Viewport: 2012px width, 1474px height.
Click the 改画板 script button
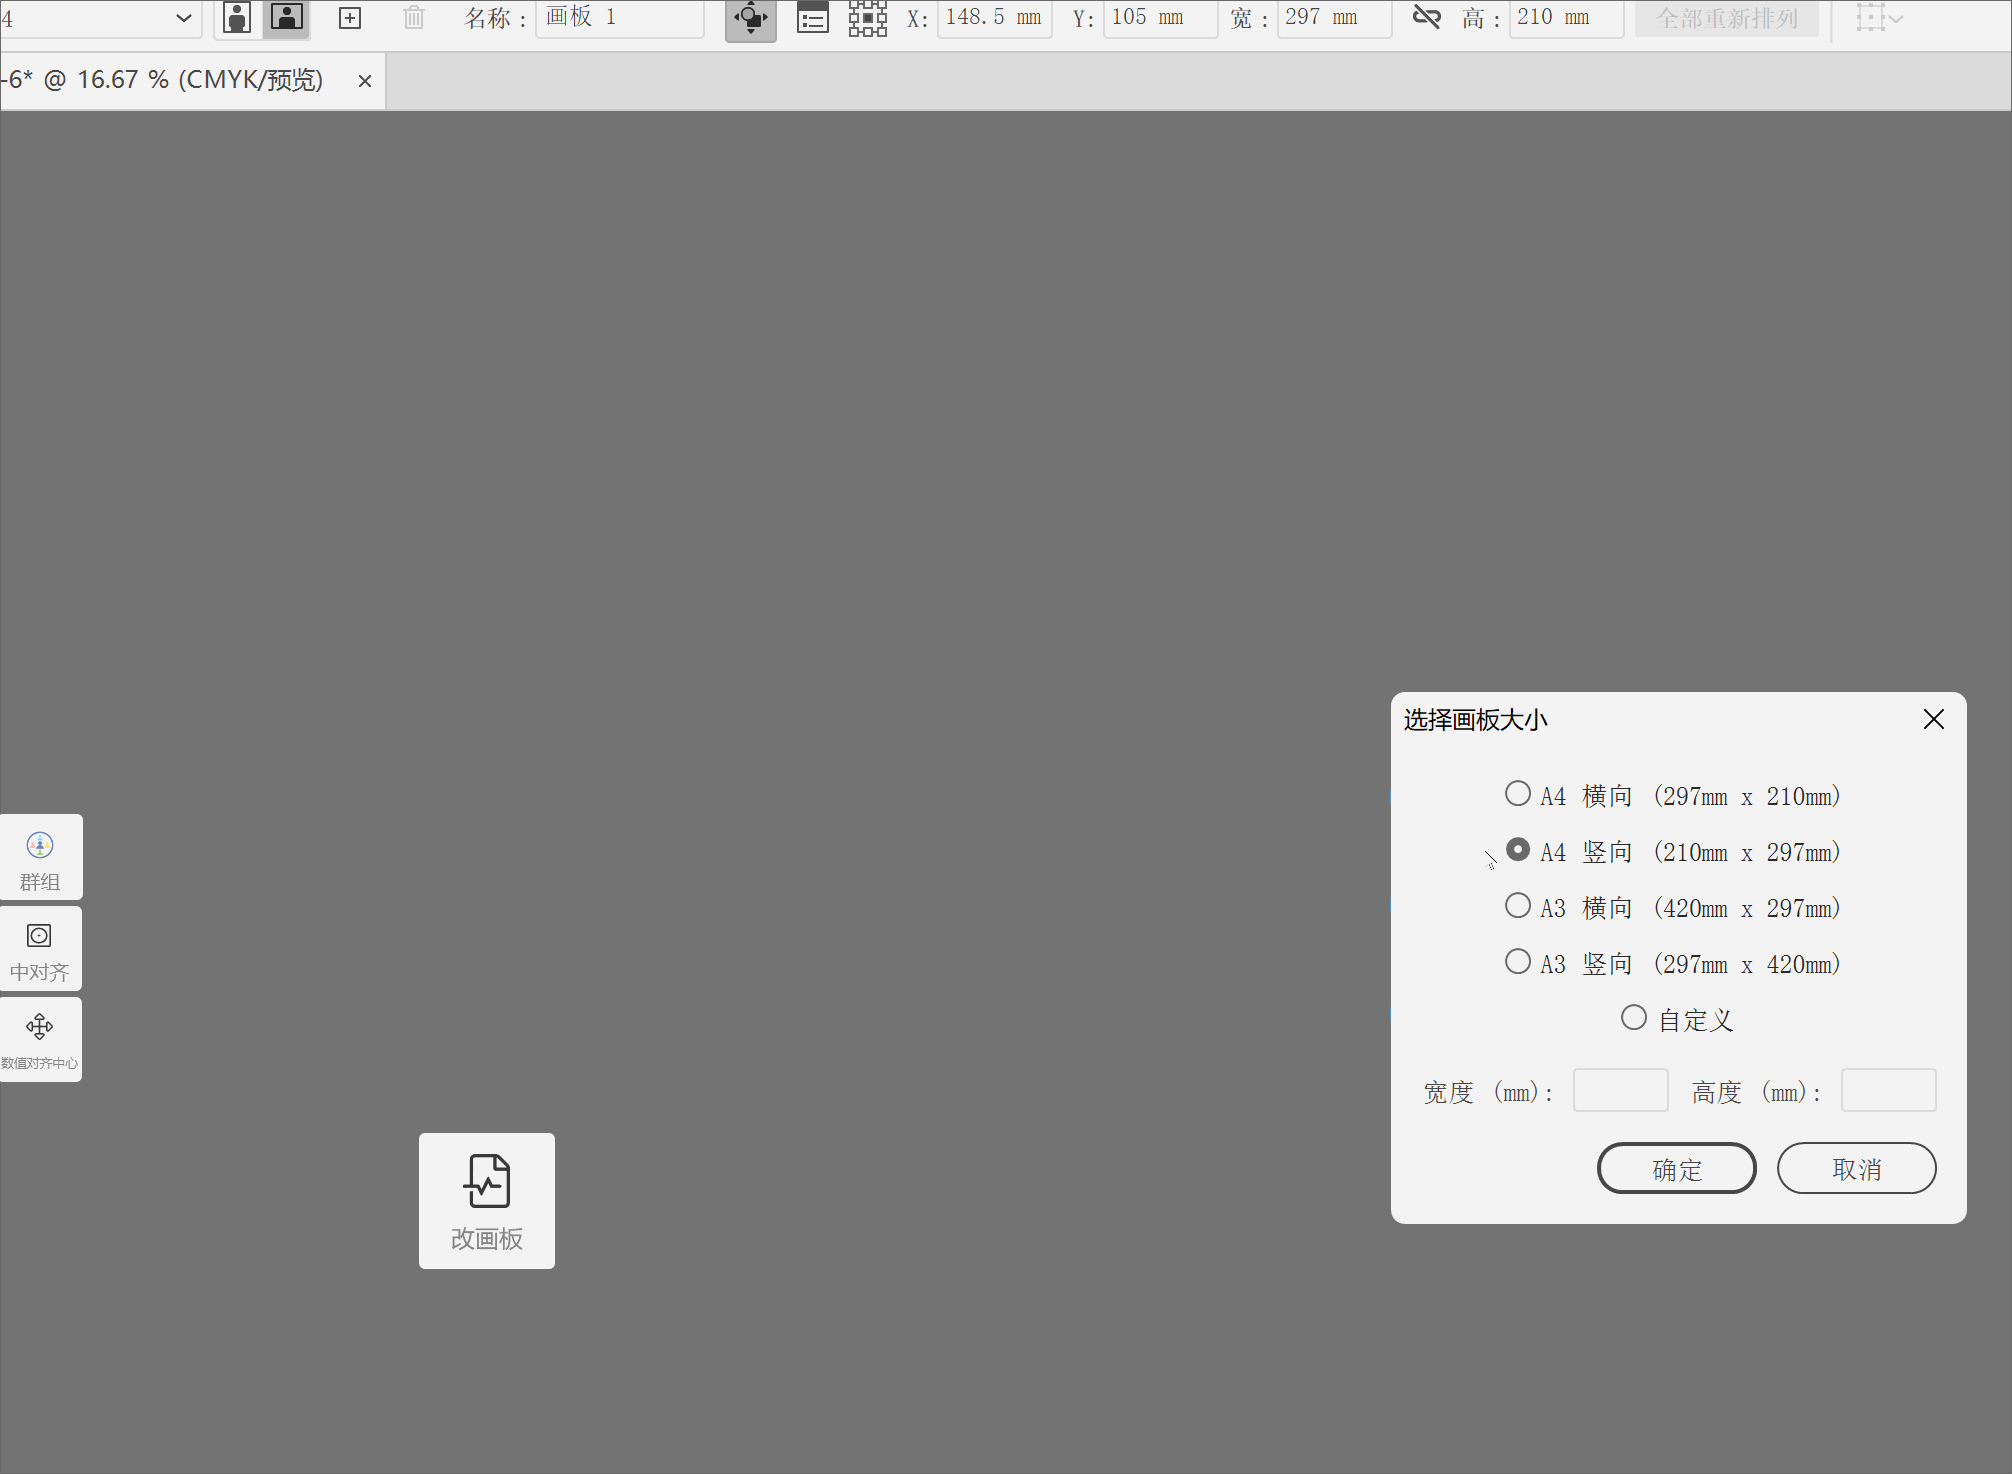487,1201
